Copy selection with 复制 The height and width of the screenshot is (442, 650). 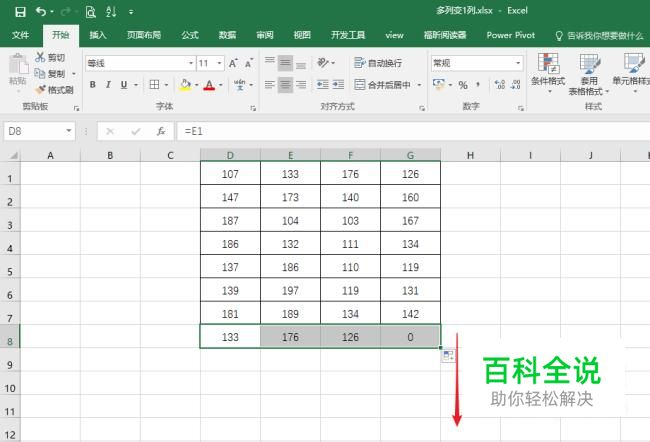pos(50,73)
